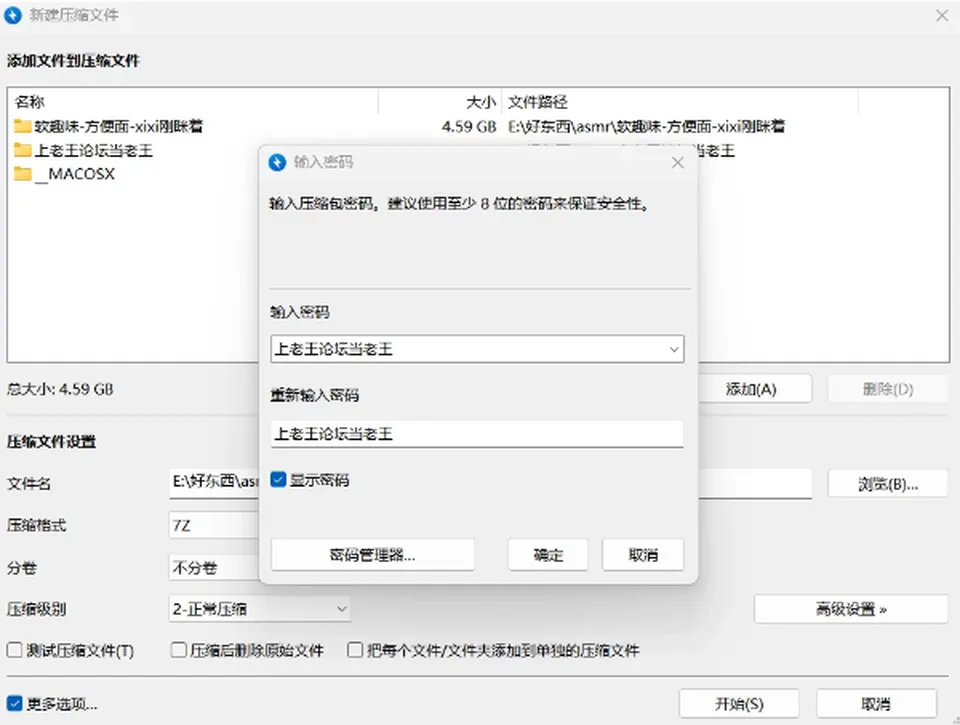Close the 输入密码 dialog with its X

click(x=678, y=162)
